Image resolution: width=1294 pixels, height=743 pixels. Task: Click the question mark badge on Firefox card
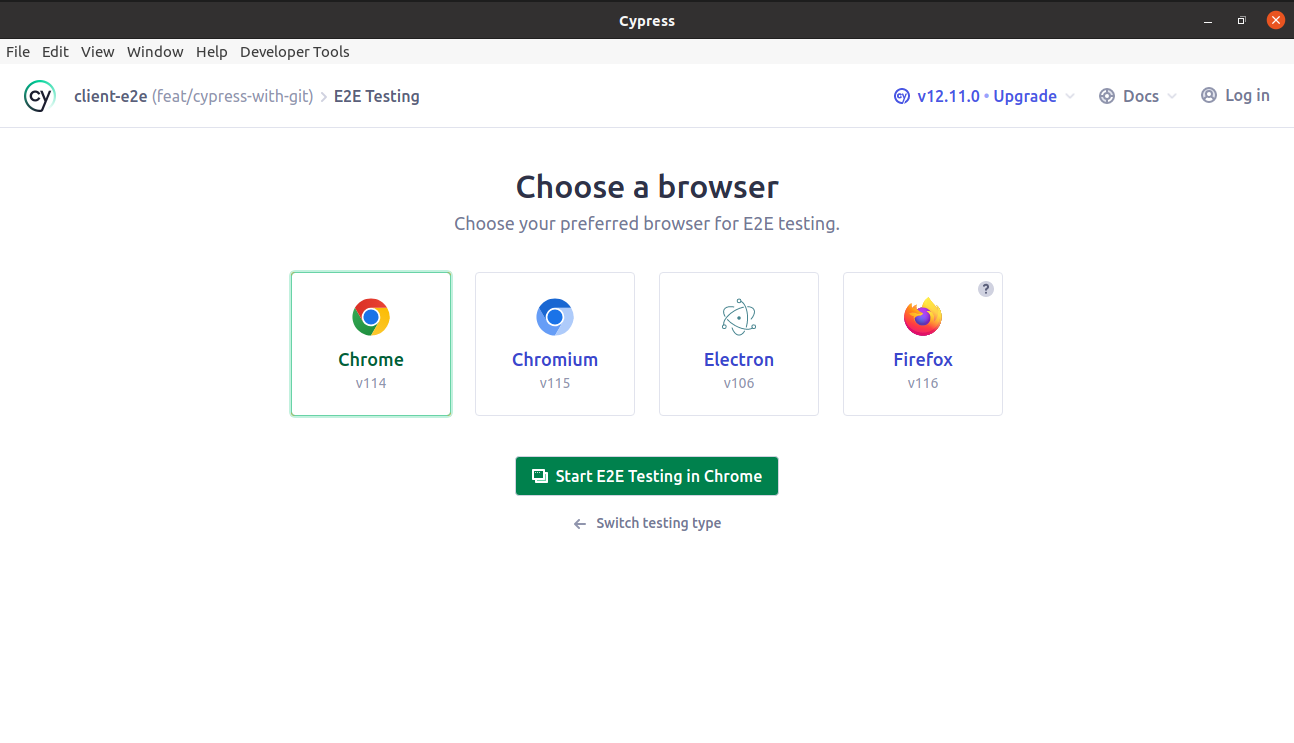(985, 288)
